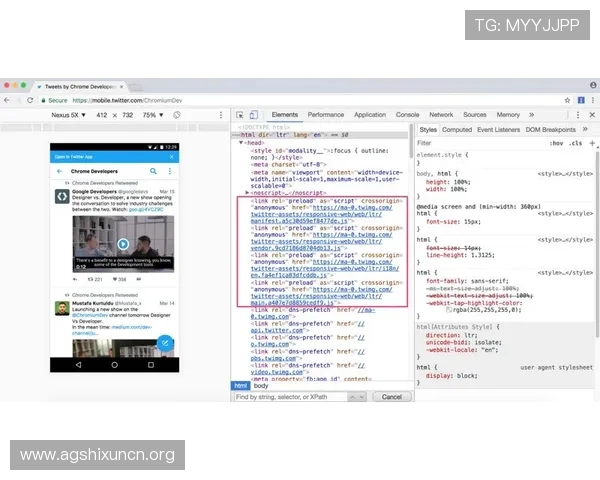The width and height of the screenshot is (600, 480).
Task: Play the video in the tweet
Action: pos(122,244)
